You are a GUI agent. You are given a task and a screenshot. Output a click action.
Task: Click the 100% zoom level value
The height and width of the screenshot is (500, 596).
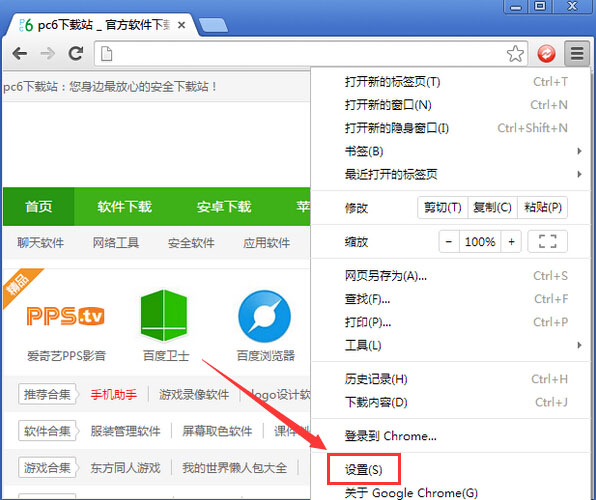[x=480, y=241]
